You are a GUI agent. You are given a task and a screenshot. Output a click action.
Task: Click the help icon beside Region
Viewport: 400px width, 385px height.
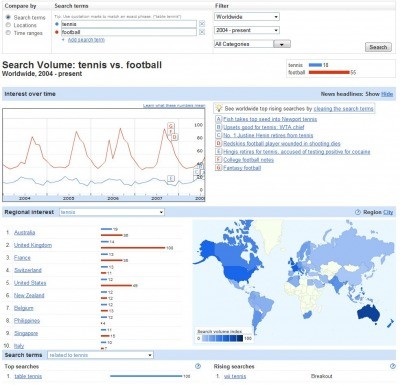[358, 212]
